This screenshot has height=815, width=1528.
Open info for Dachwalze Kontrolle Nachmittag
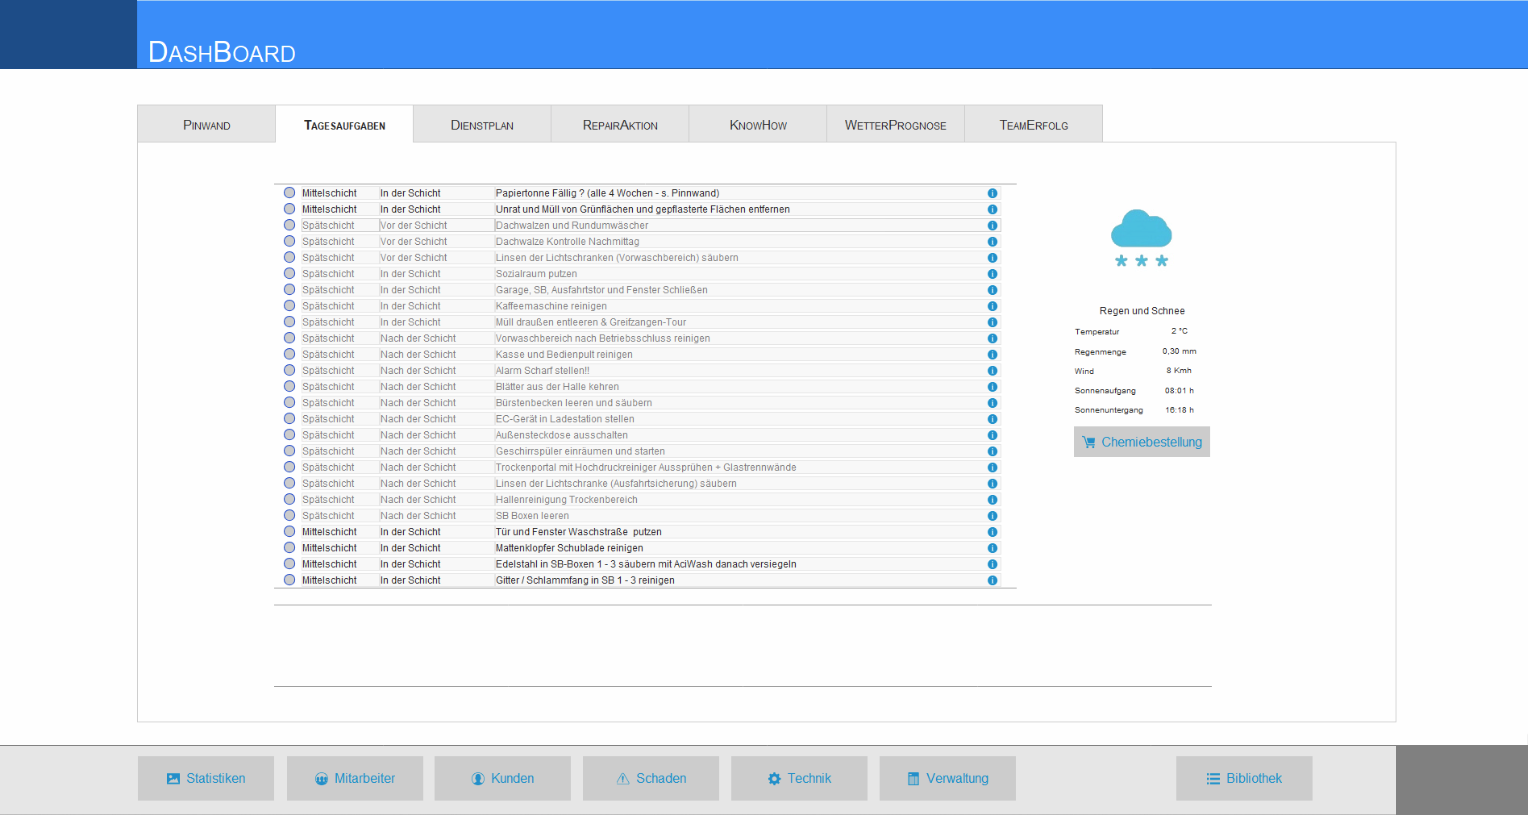pyautogui.click(x=992, y=242)
